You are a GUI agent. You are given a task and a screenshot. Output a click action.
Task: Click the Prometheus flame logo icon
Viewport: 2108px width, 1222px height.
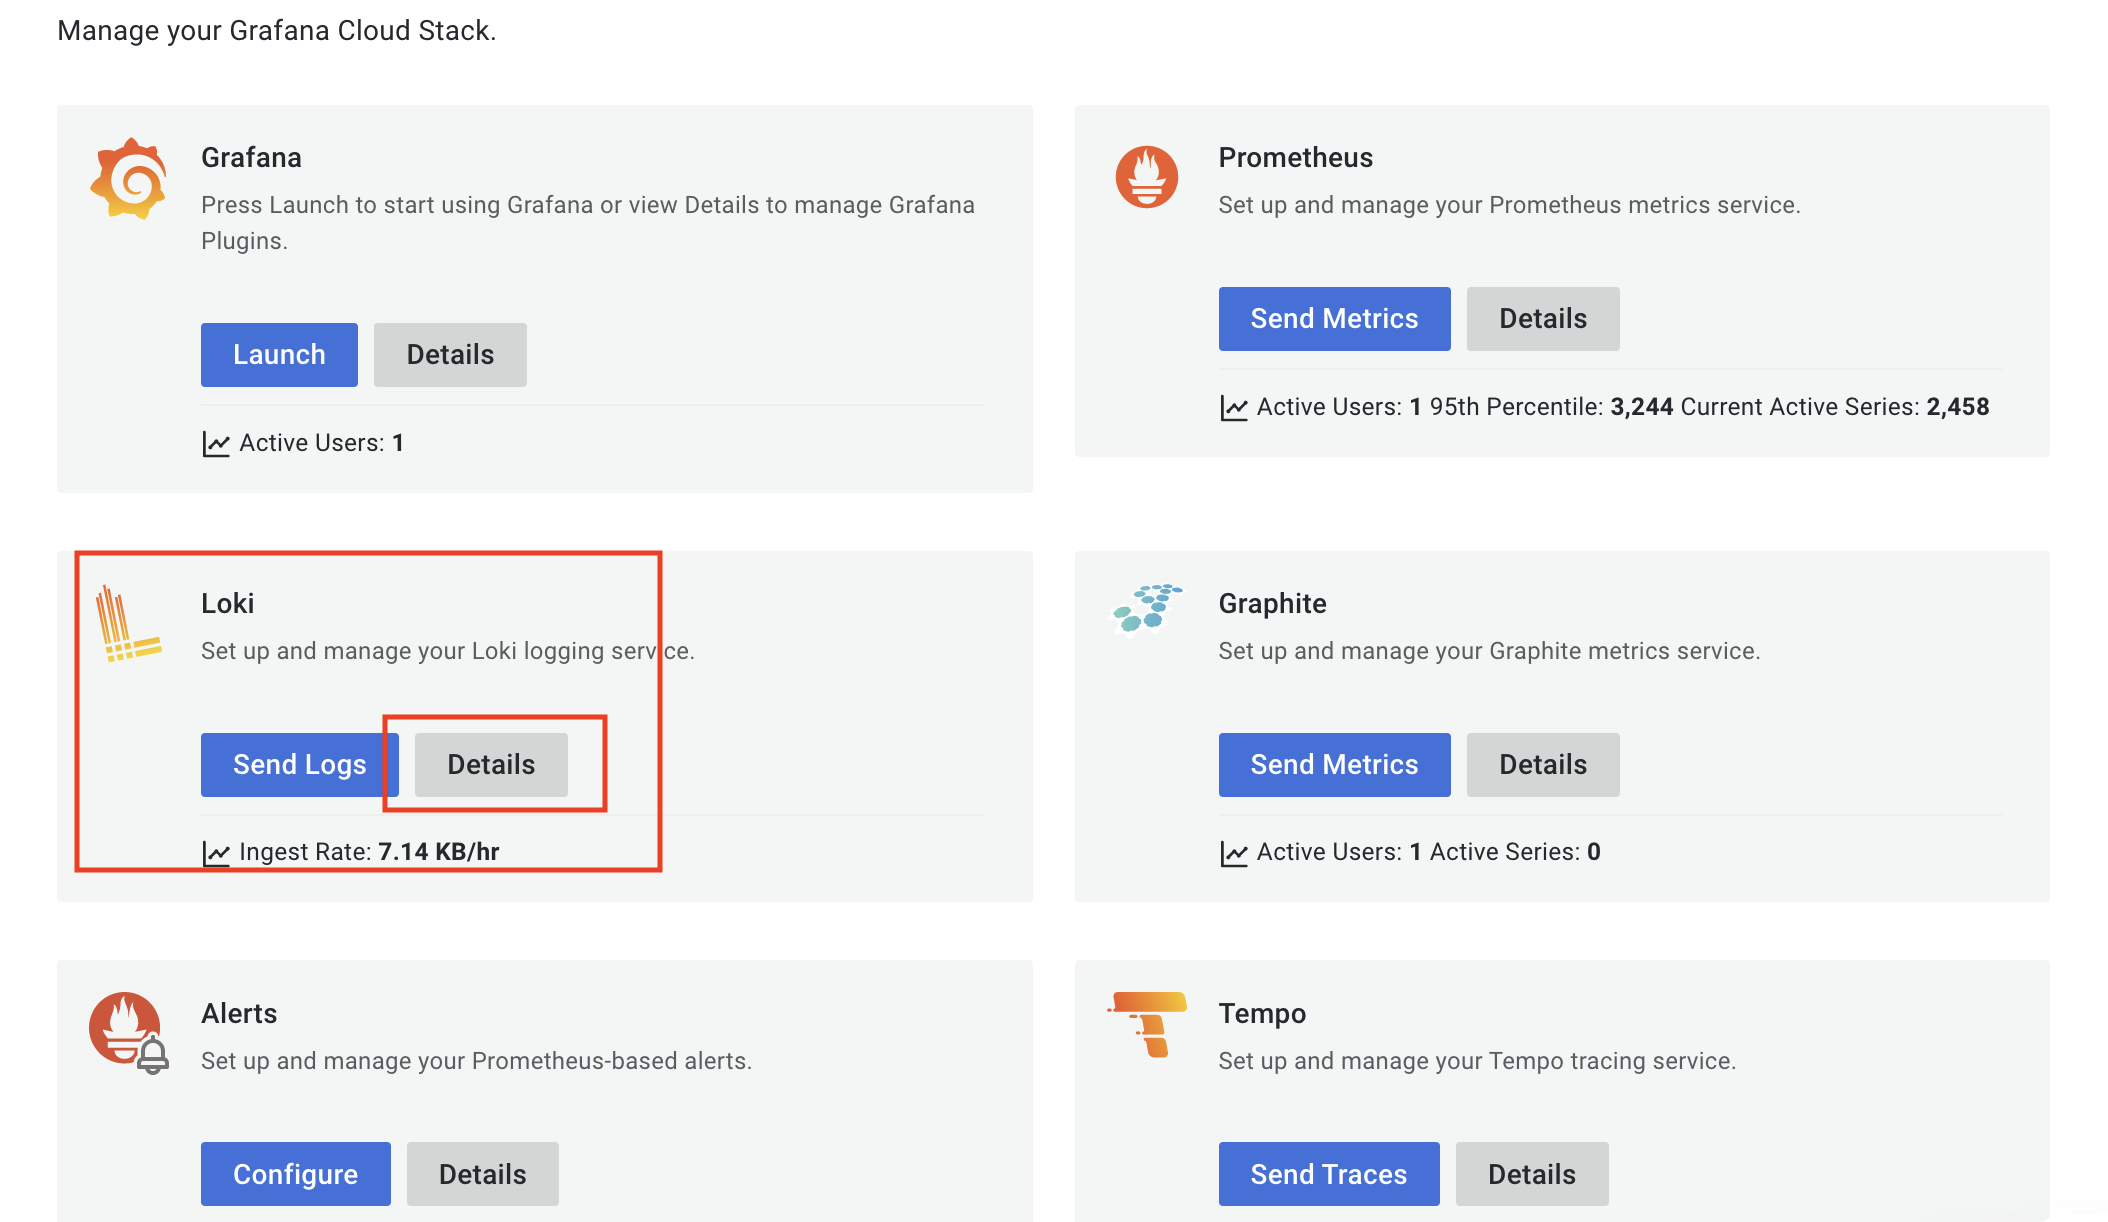1146,177
